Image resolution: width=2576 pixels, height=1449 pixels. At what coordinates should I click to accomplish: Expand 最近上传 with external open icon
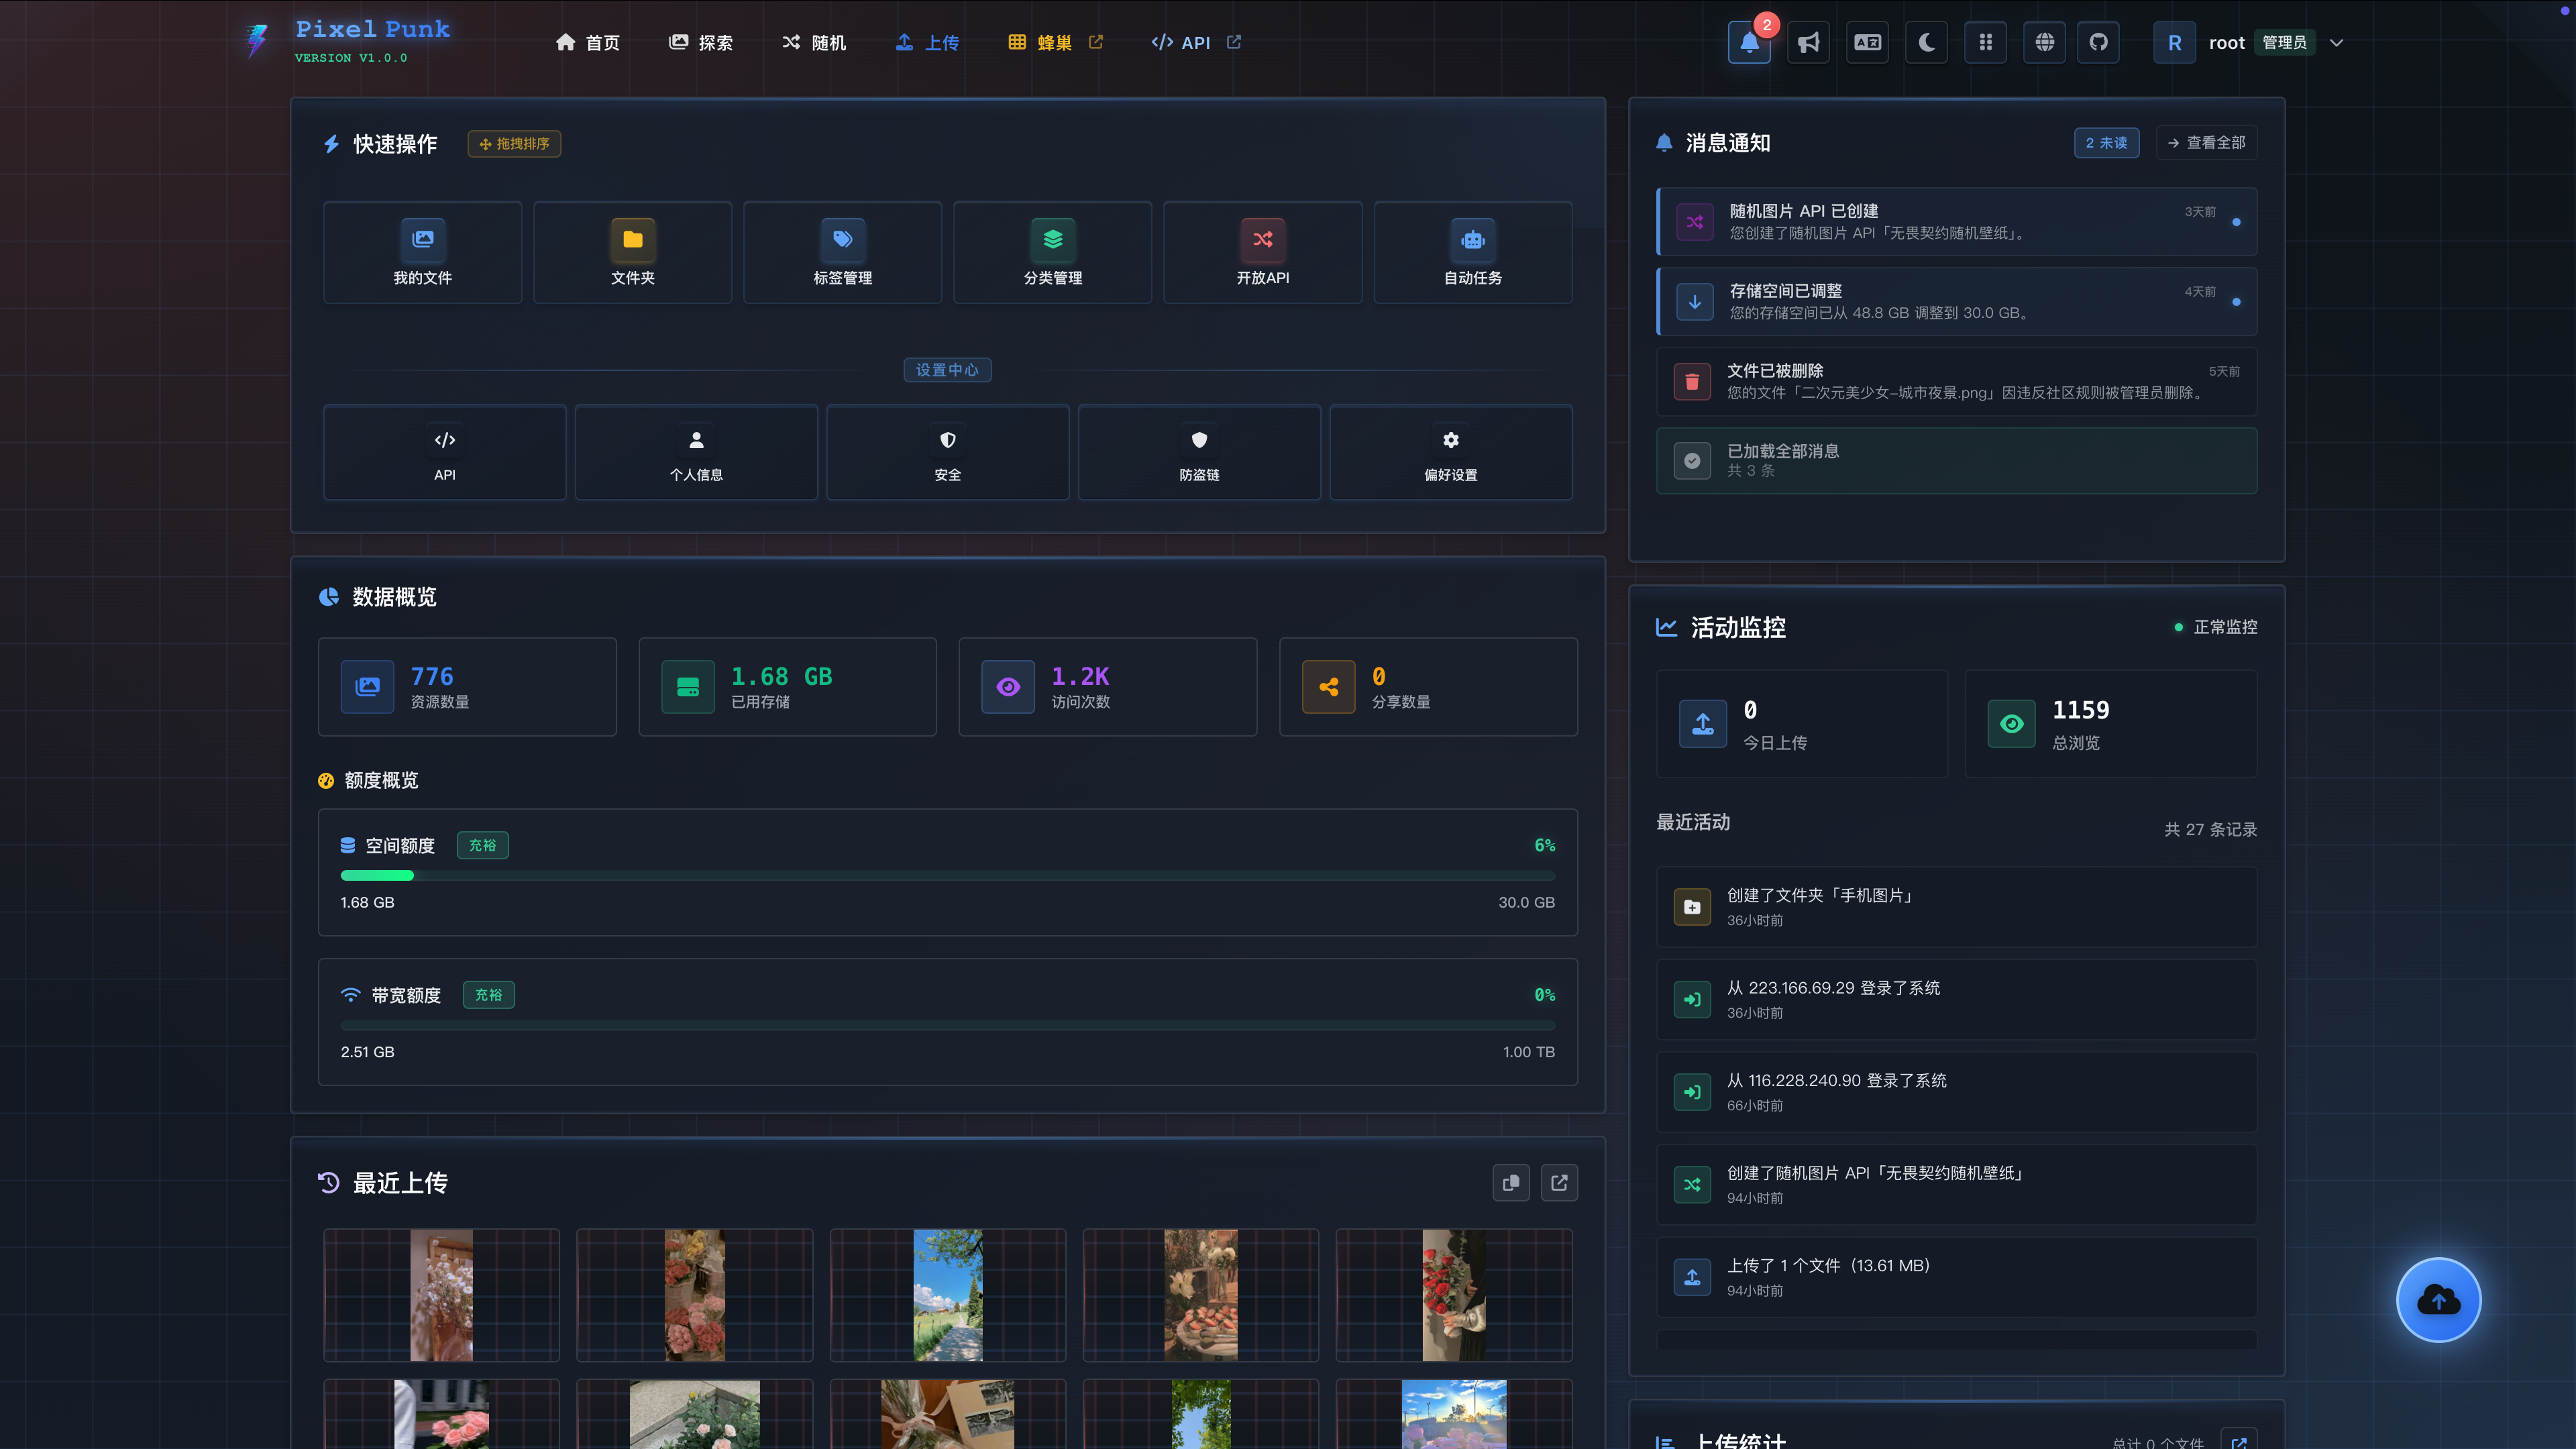click(x=1559, y=1183)
